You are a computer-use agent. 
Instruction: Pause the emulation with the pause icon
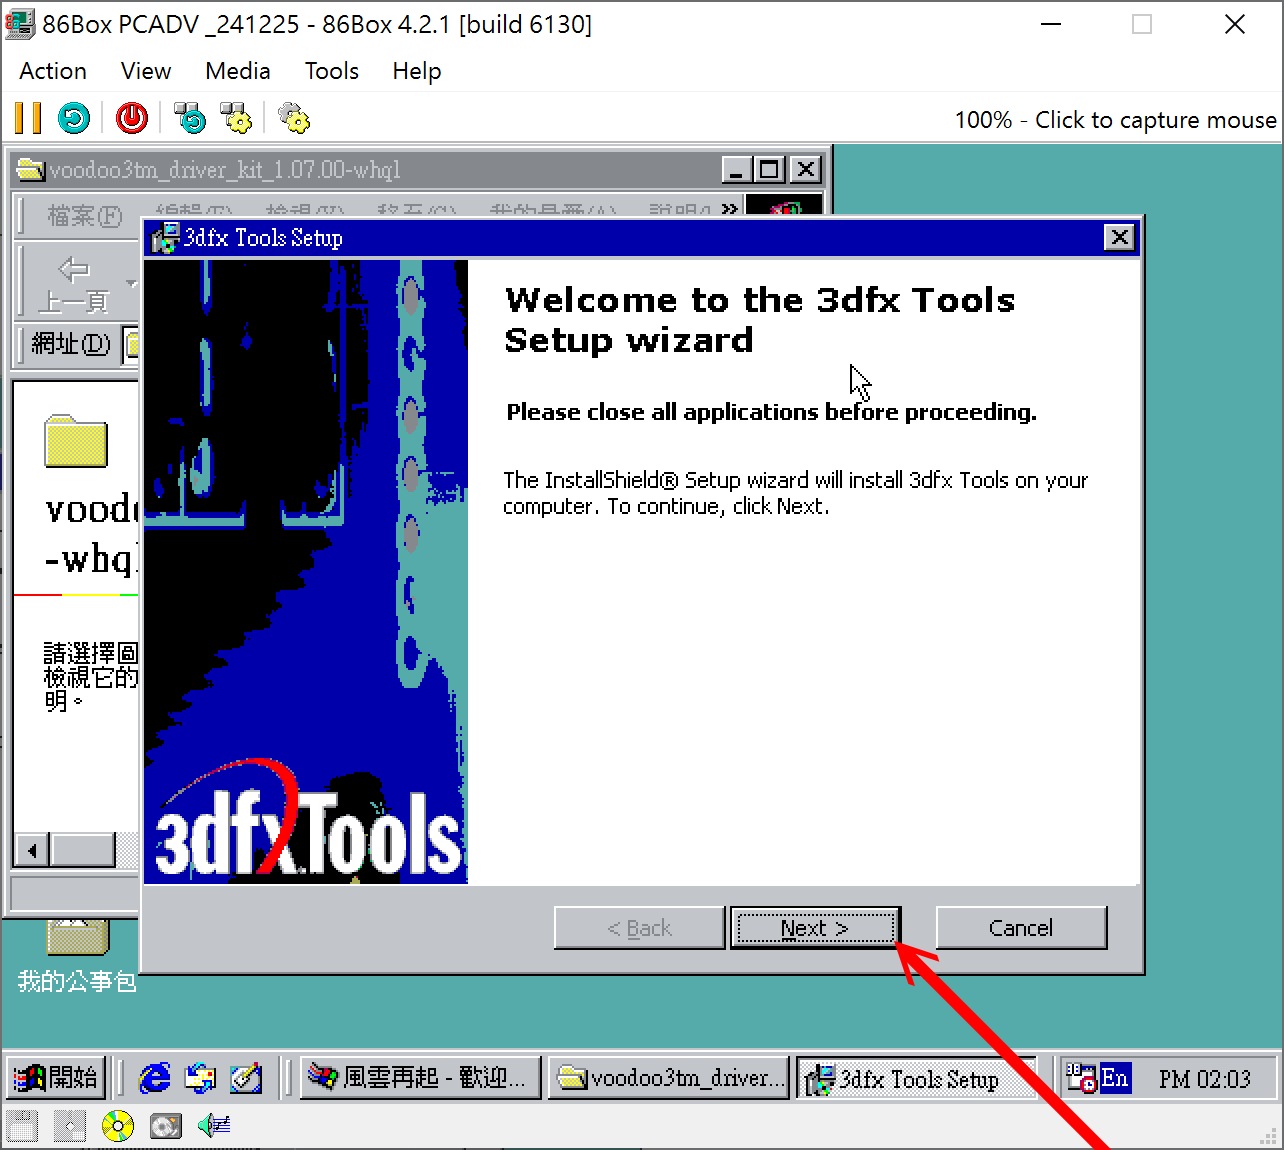tap(28, 118)
